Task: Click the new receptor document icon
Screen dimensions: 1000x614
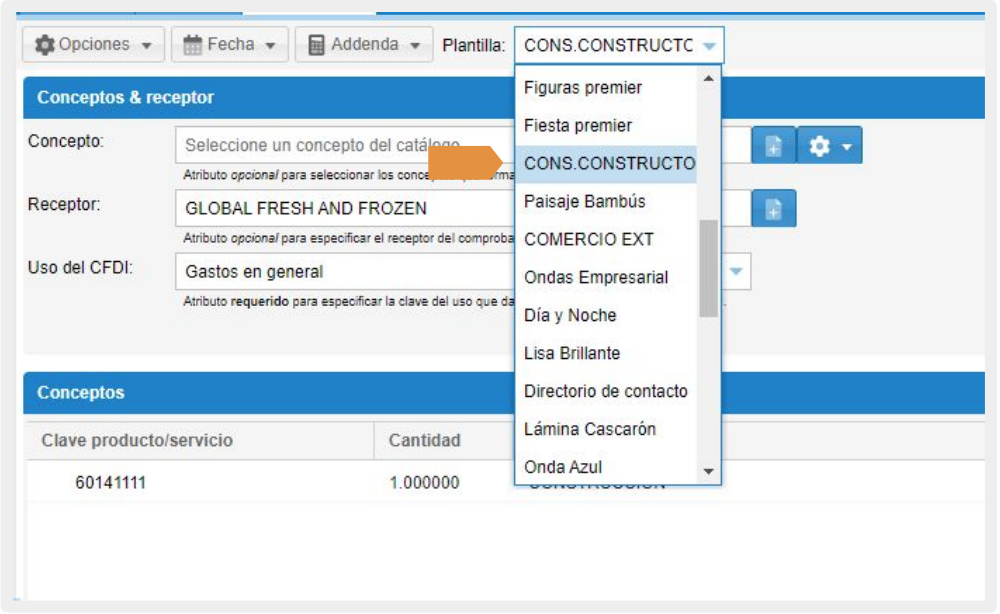Action: (x=773, y=209)
